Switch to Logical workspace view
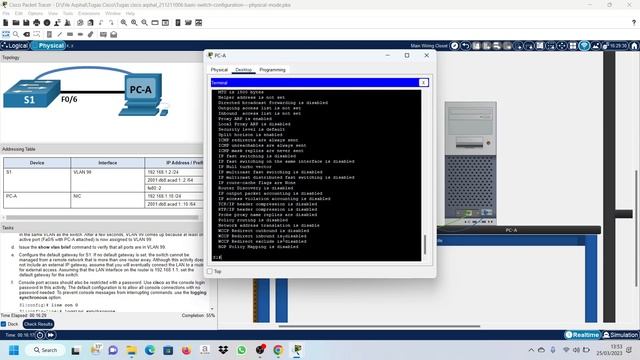640x360 pixels. click(15, 46)
